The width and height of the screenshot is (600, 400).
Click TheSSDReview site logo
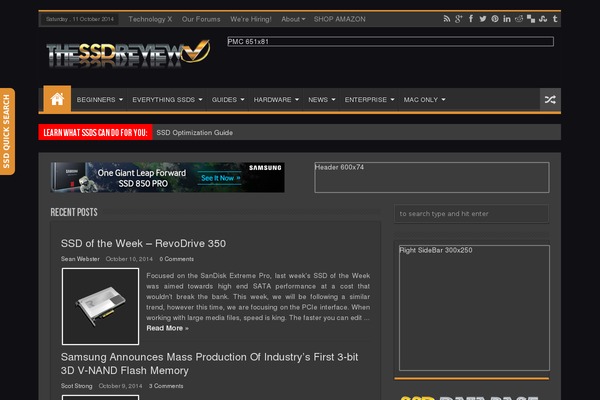point(128,54)
